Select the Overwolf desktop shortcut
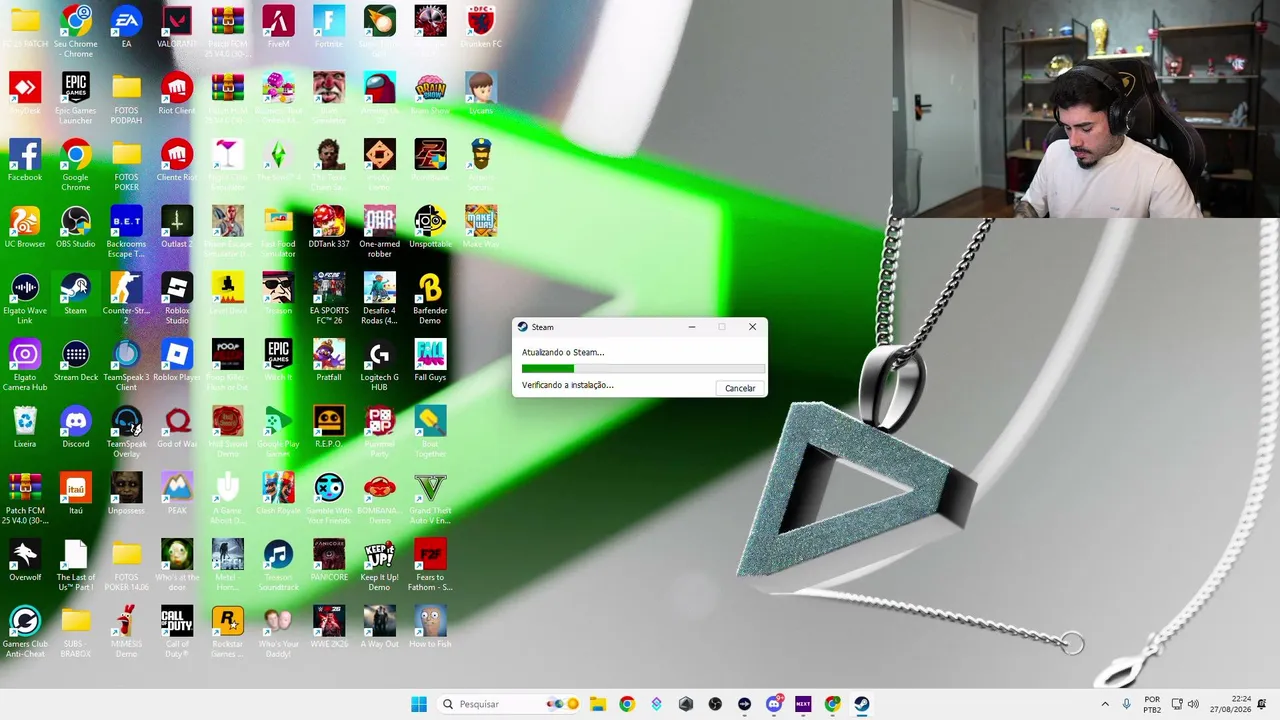This screenshot has width=1280, height=720. click(25, 561)
